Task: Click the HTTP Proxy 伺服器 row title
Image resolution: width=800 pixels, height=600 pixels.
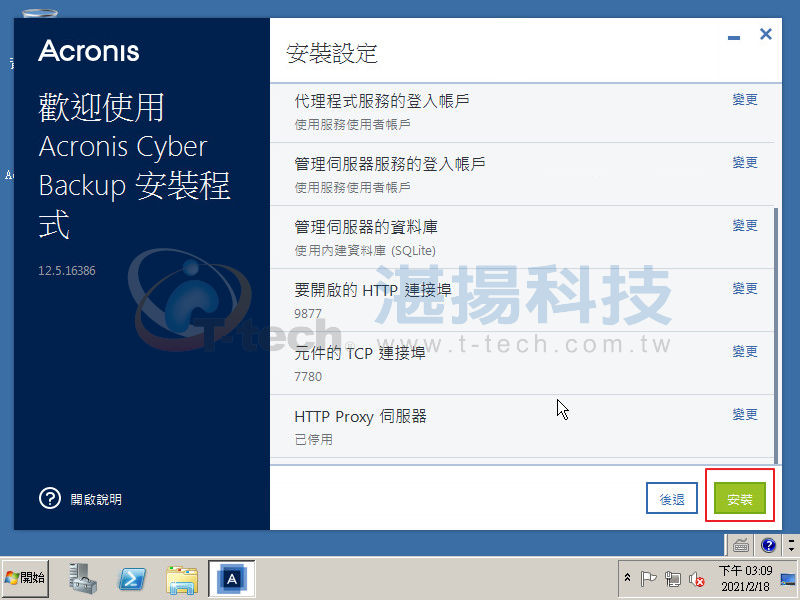Action: [x=360, y=416]
